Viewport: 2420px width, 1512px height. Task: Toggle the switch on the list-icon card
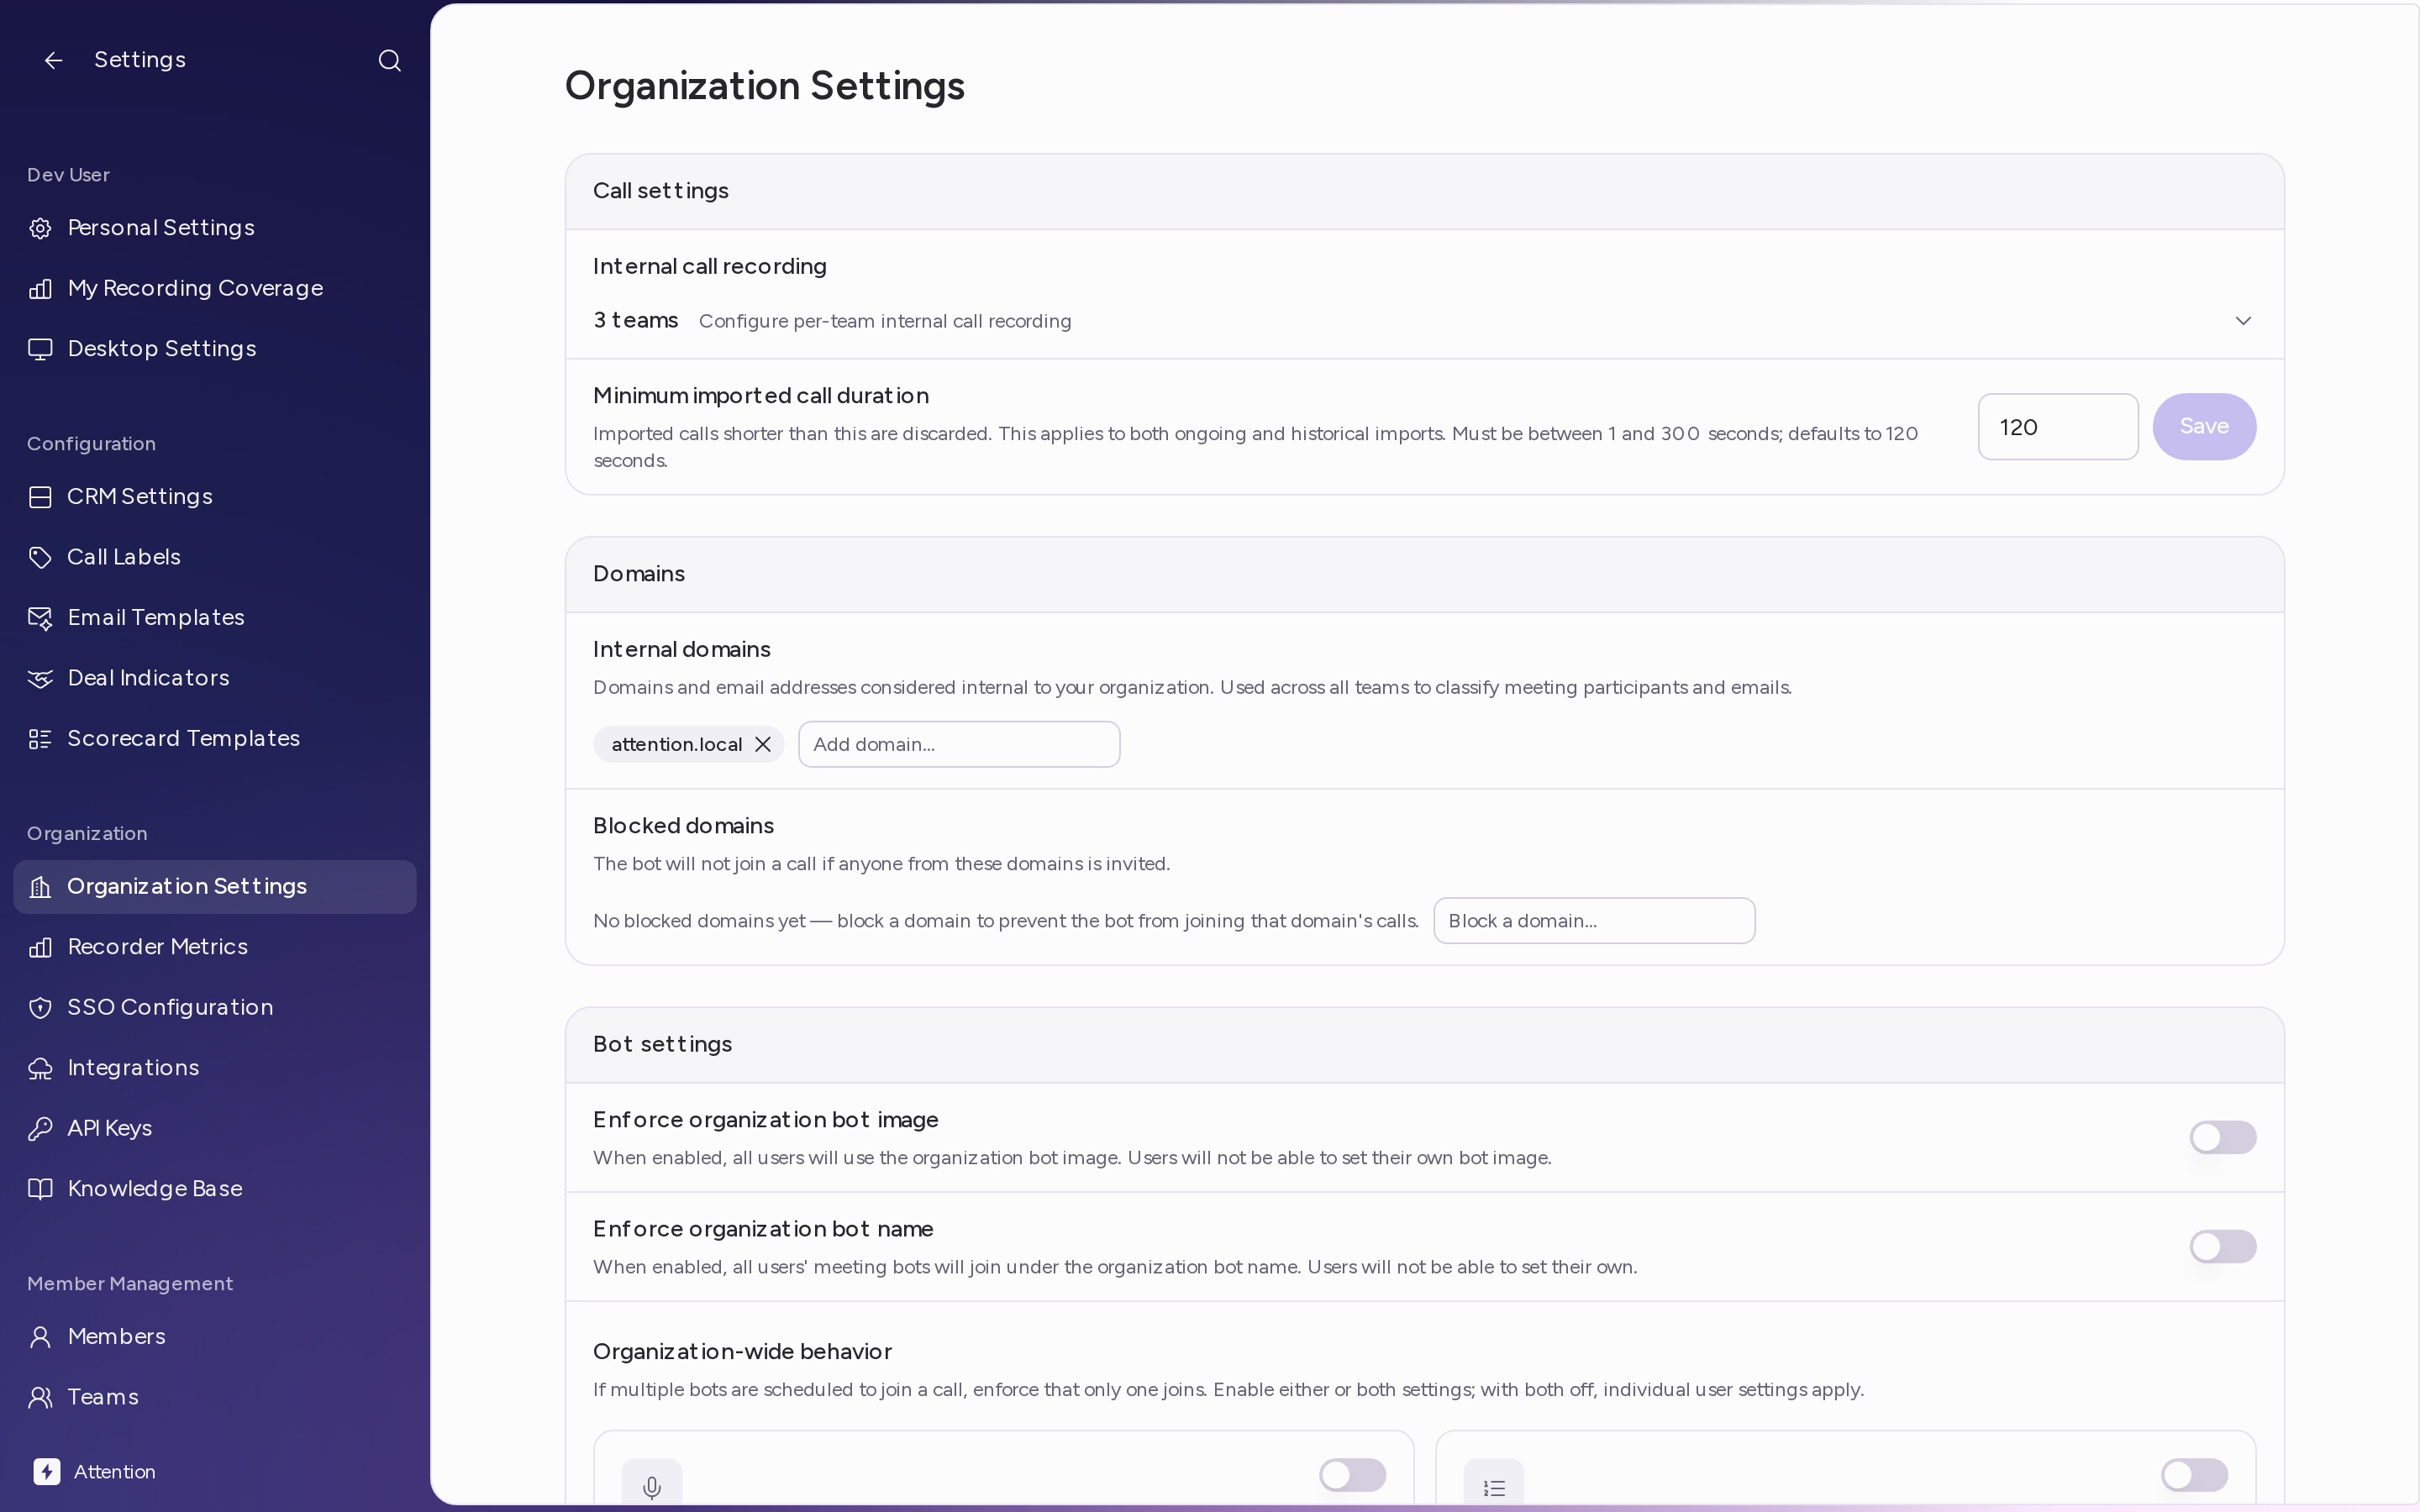tap(2194, 1474)
